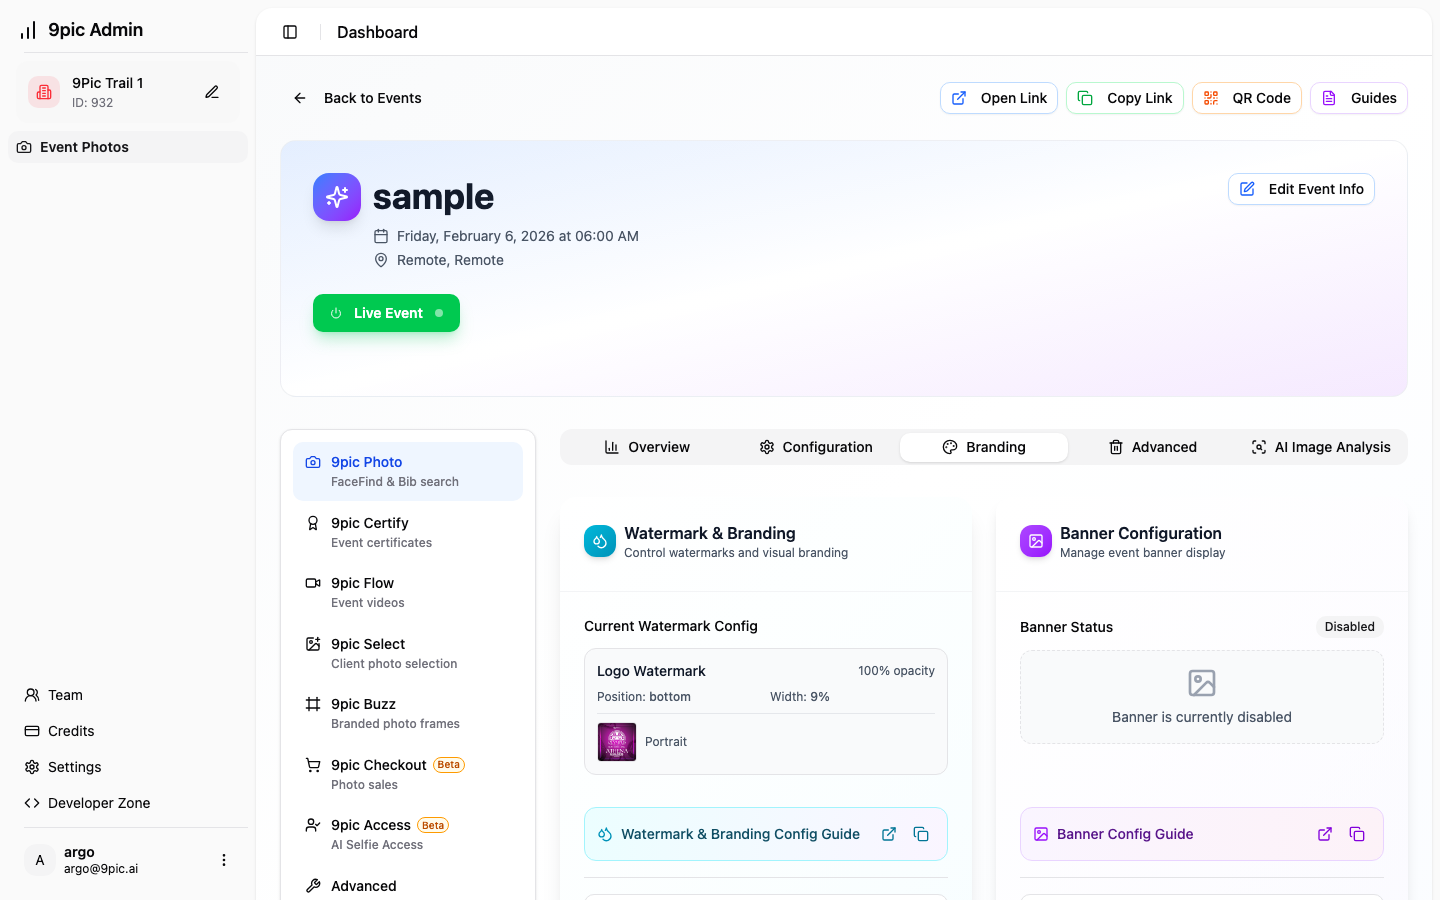Click the QR Code button

coord(1246,98)
